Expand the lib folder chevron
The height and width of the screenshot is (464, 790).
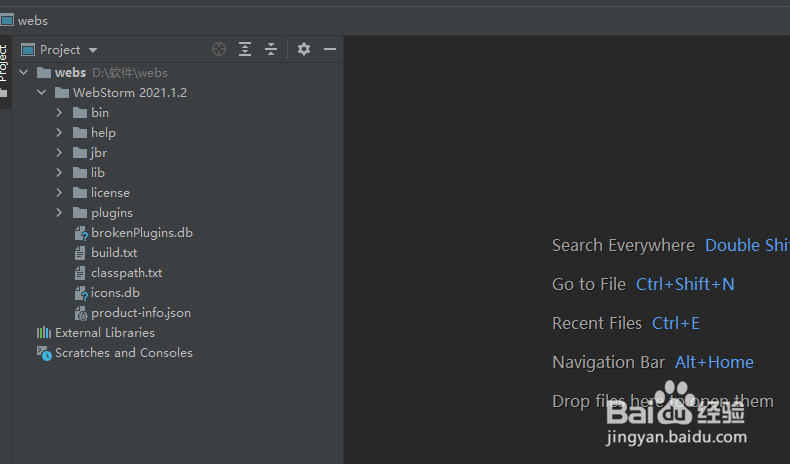[x=59, y=173]
